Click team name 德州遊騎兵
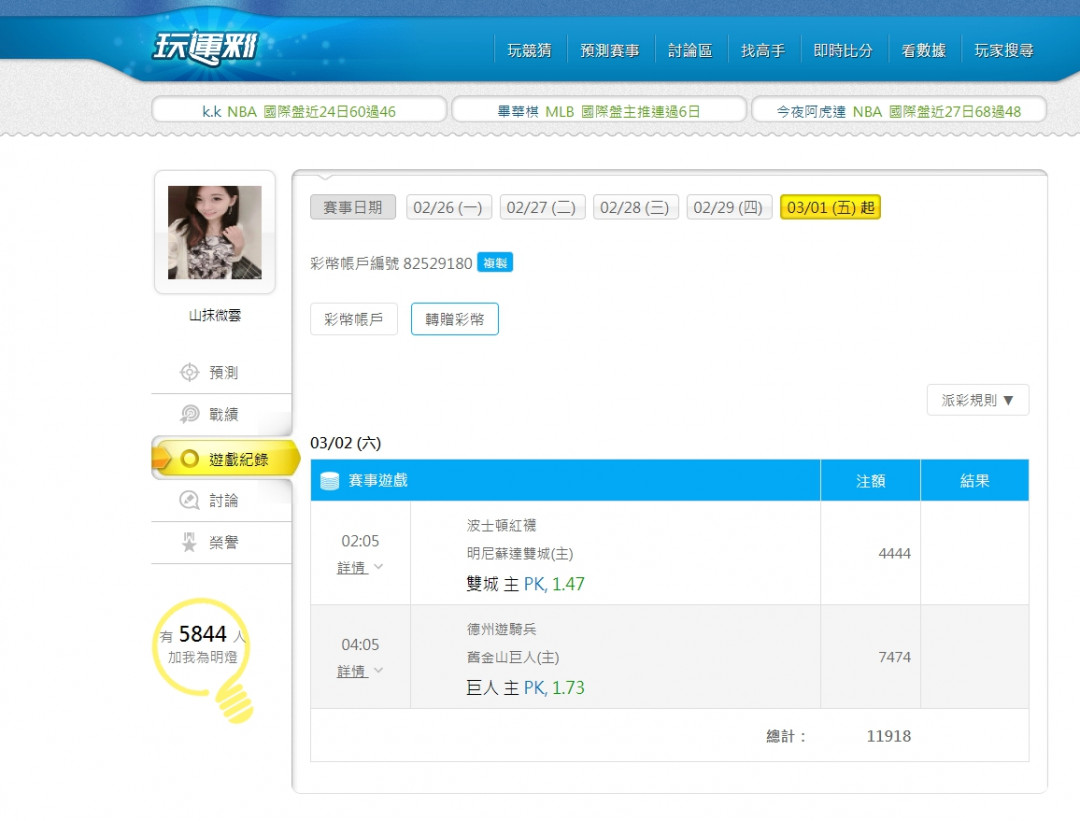 click(501, 629)
